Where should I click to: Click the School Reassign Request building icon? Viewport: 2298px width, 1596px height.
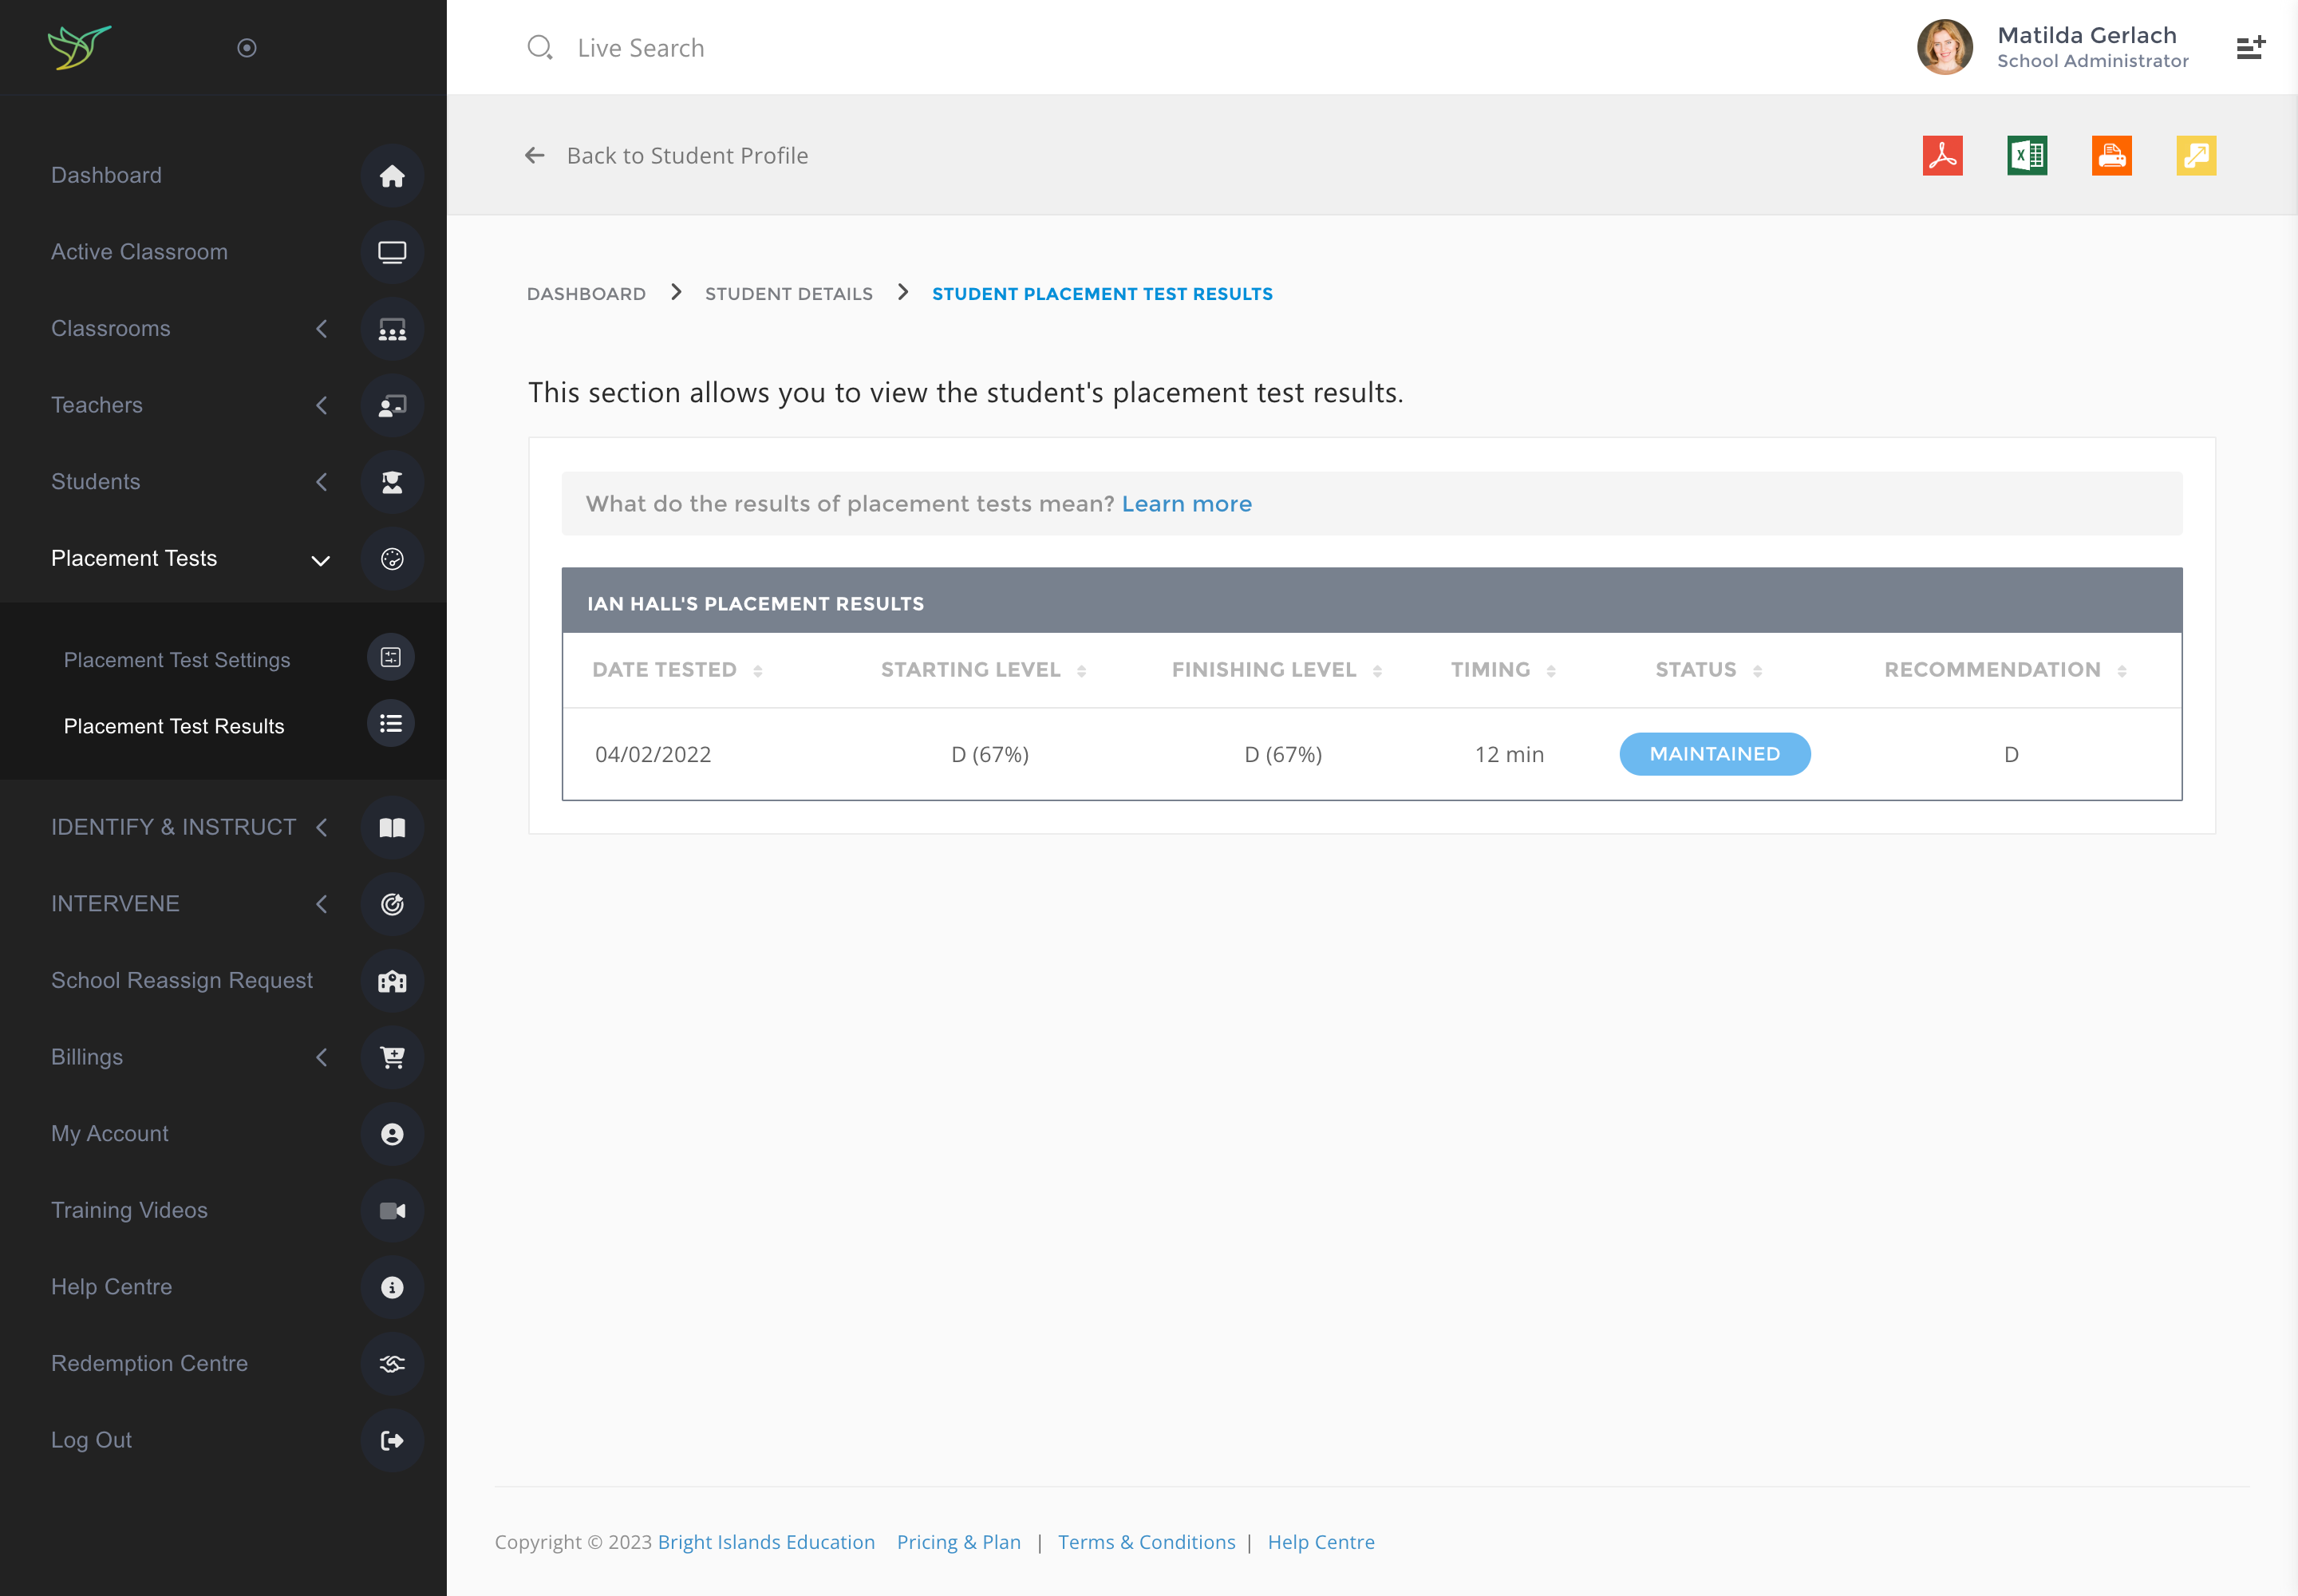(392, 981)
